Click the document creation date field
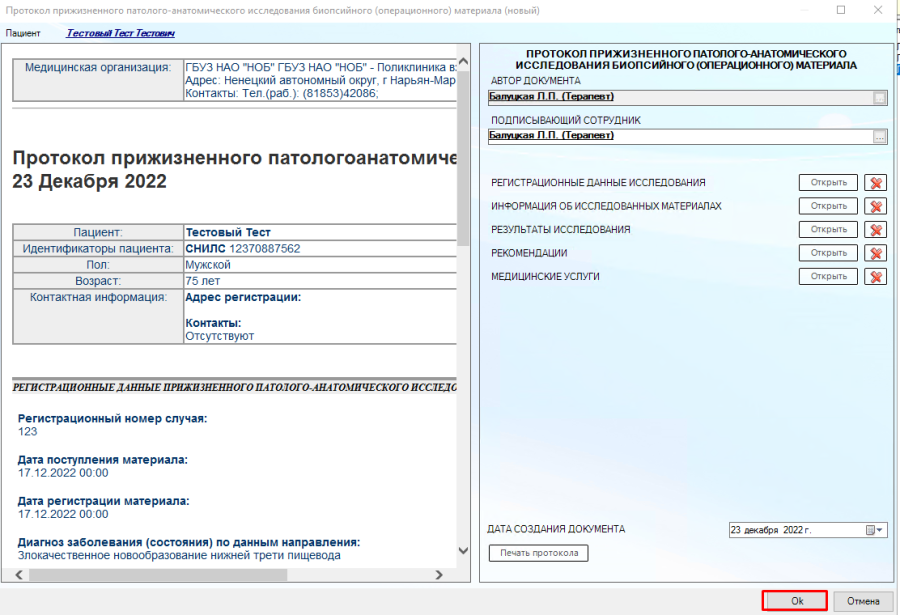900x615 pixels. click(x=808, y=530)
